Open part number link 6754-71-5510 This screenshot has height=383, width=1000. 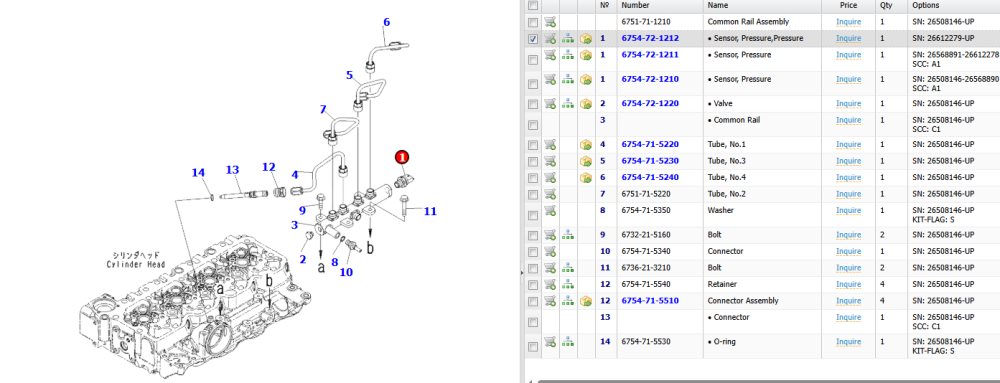pos(650,301)
